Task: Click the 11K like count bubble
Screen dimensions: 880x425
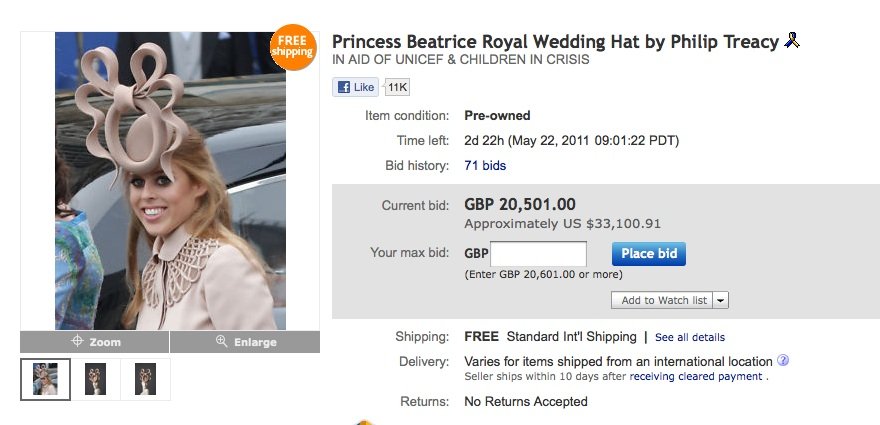Action: click(397, 87)
